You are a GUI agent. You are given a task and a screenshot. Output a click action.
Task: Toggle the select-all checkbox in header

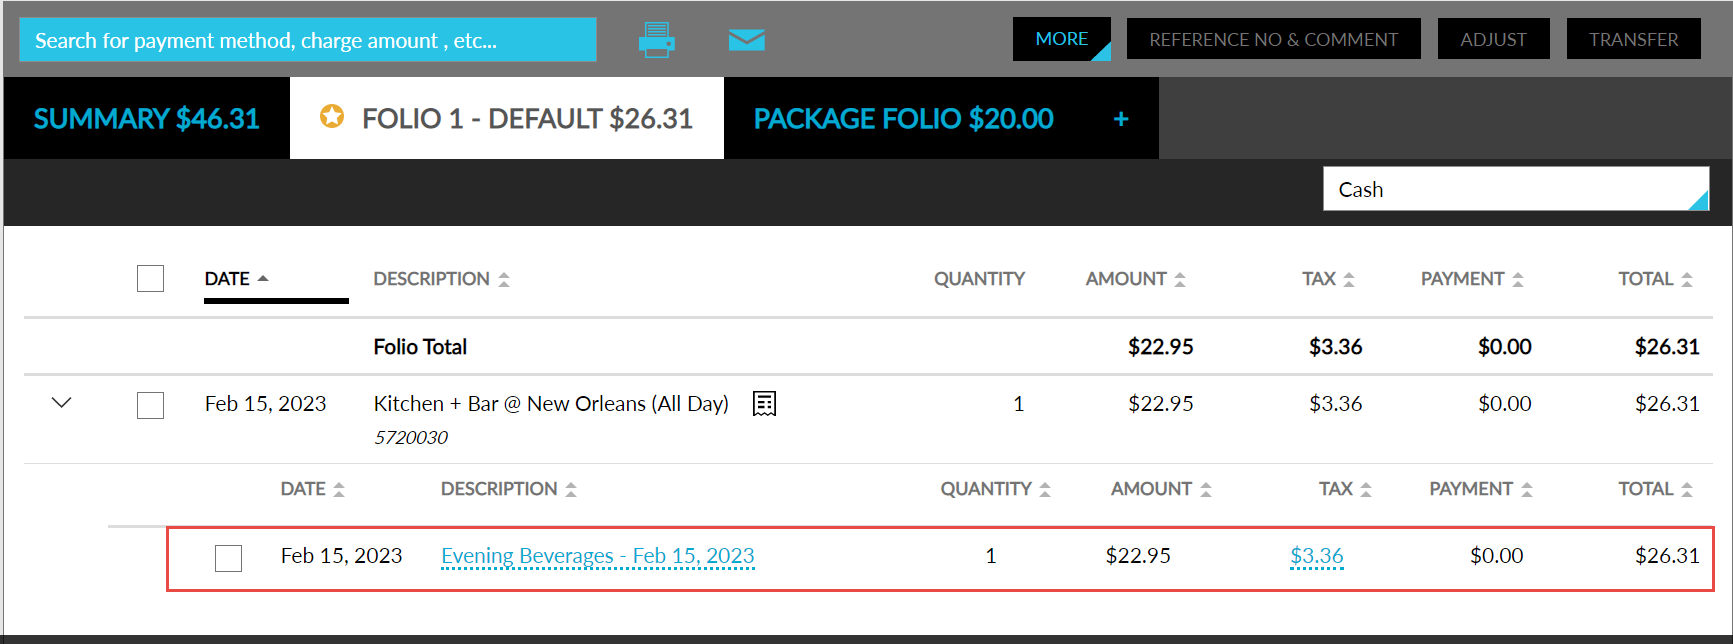point(150,278)
